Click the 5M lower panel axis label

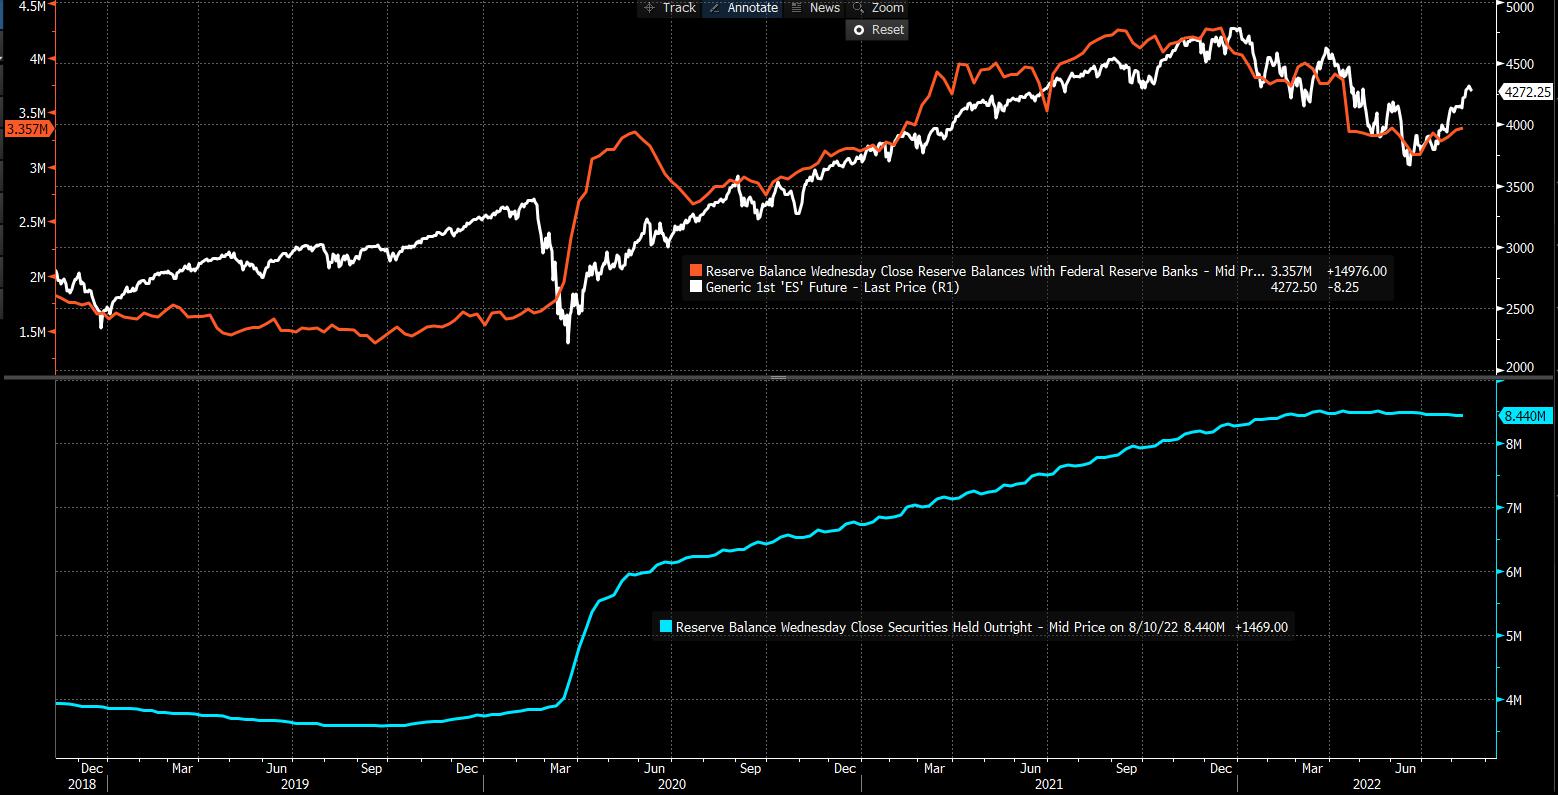1513,636
